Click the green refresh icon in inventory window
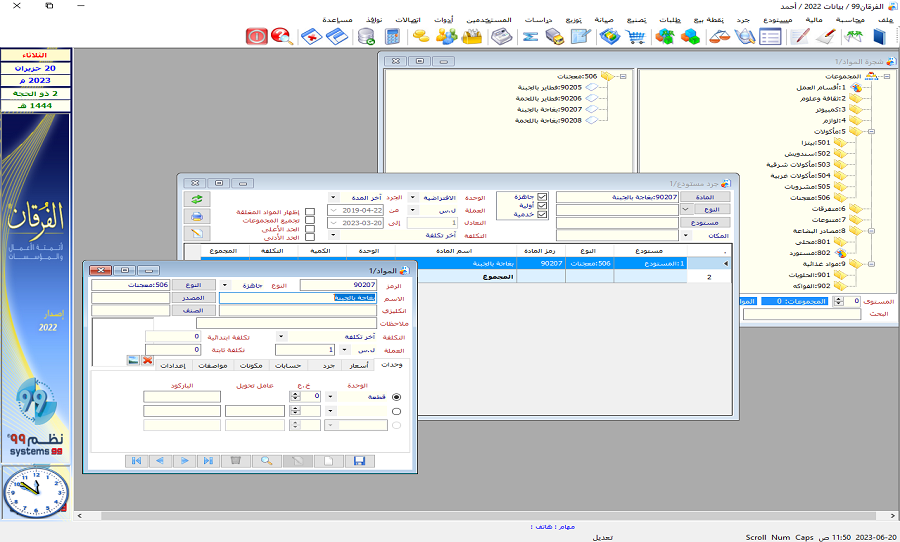The height and width of the screenshot is (542, 900). pyautogui.click(x=197, y=198)
